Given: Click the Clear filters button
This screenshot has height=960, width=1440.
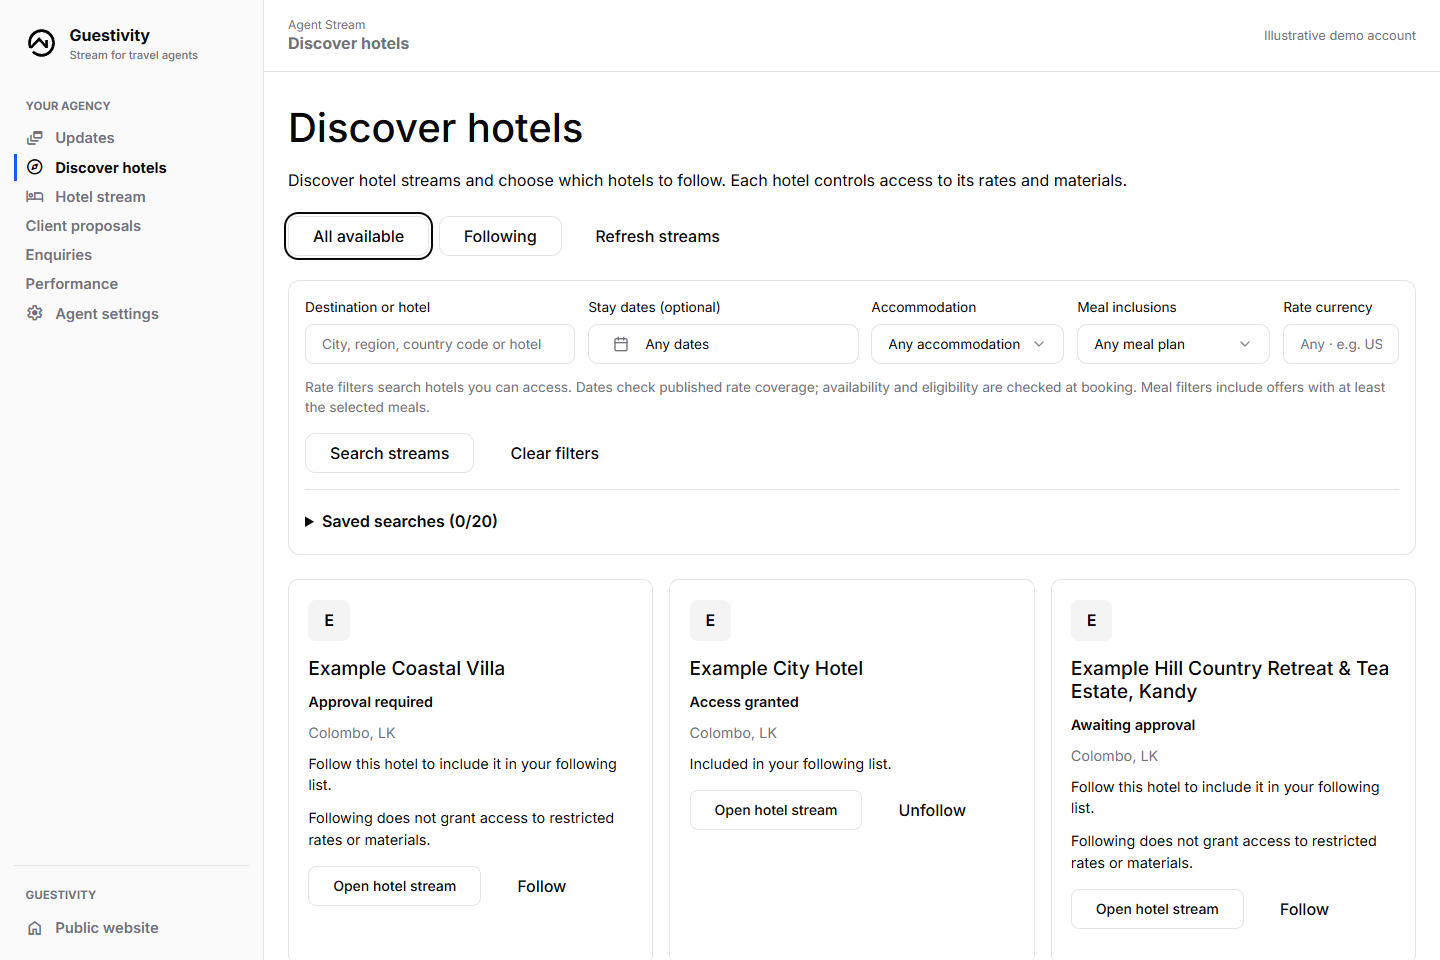Looking at the screenshot, I should coord(555,453).
